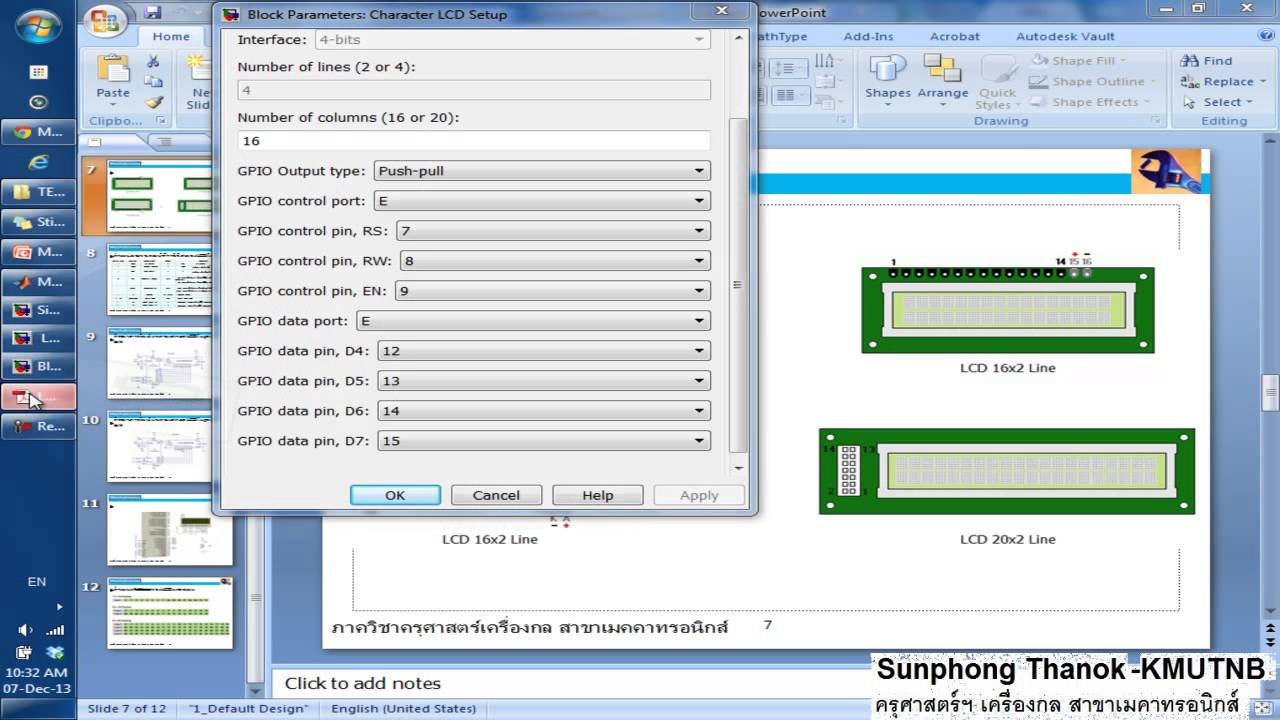Switch to the Re... recorder taskbar button
The height and width of the screenshot is (720, 1280).
click(39, 426)
